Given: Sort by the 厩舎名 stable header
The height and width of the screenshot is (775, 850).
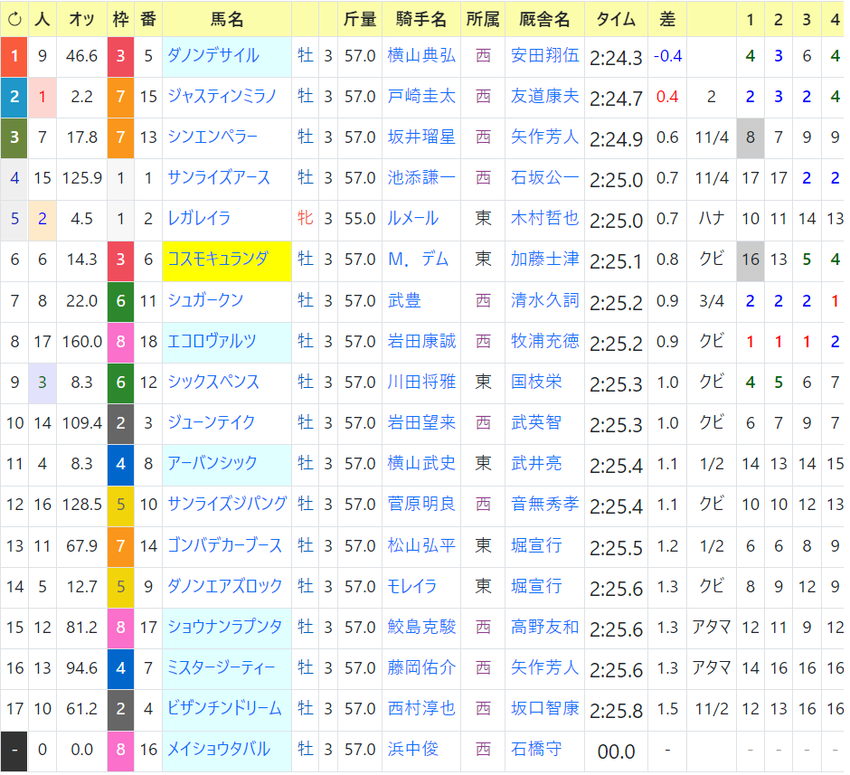Looking at the screenshot, I should pos(544,20).
